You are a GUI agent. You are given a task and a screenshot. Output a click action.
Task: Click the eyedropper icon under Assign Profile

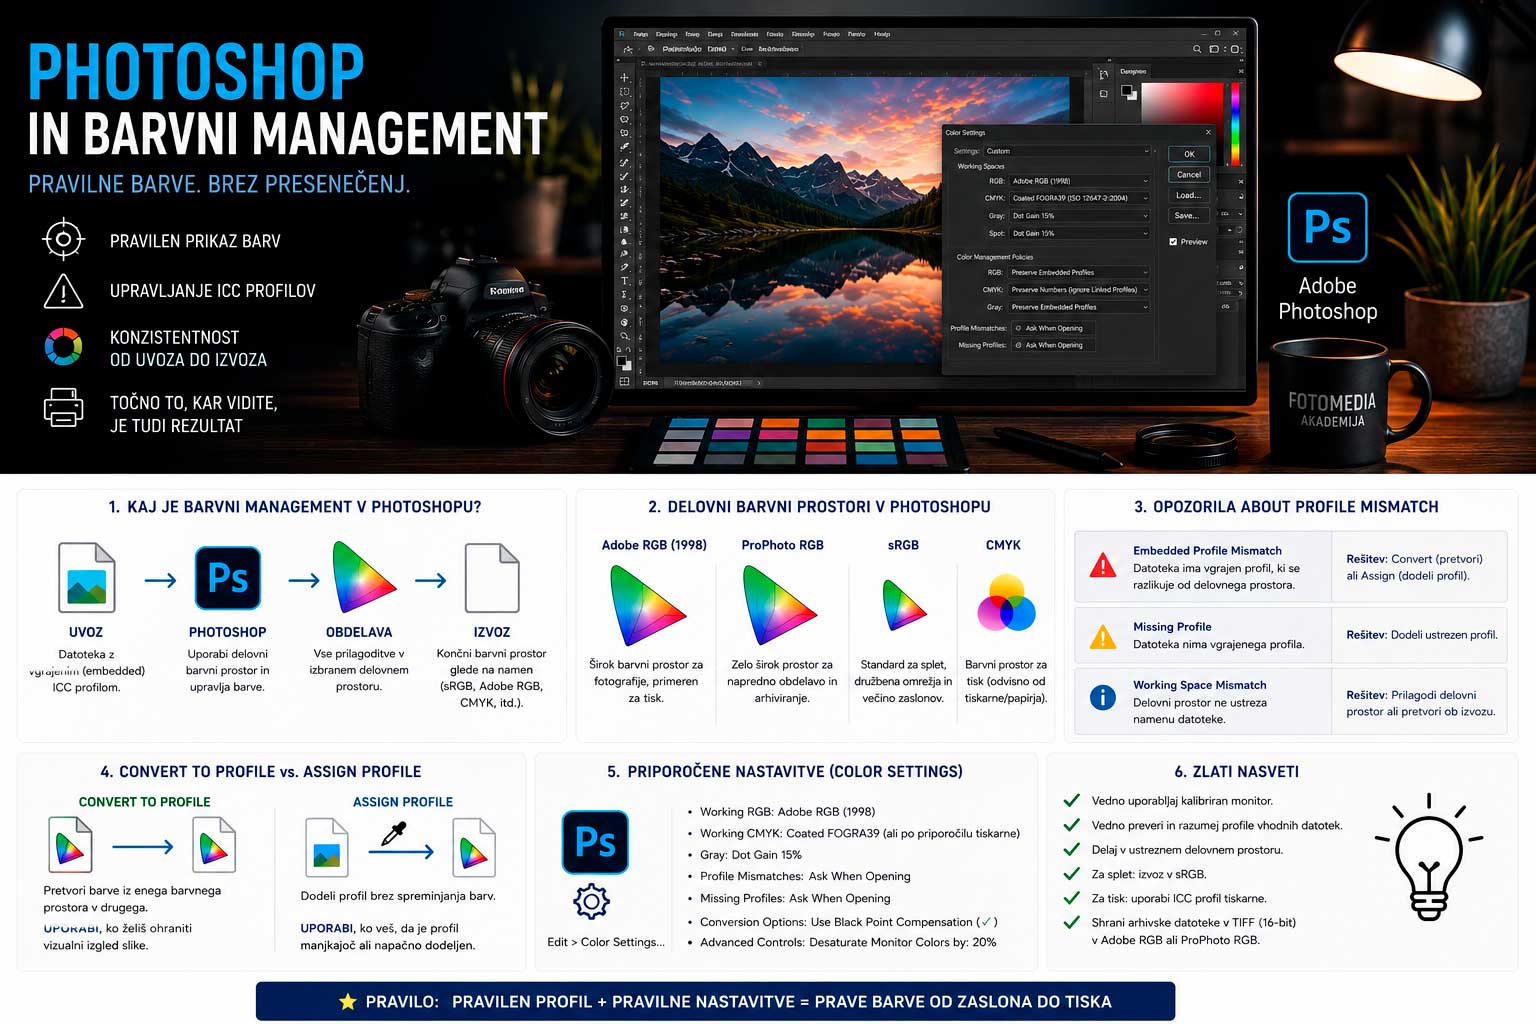point(395,834)
